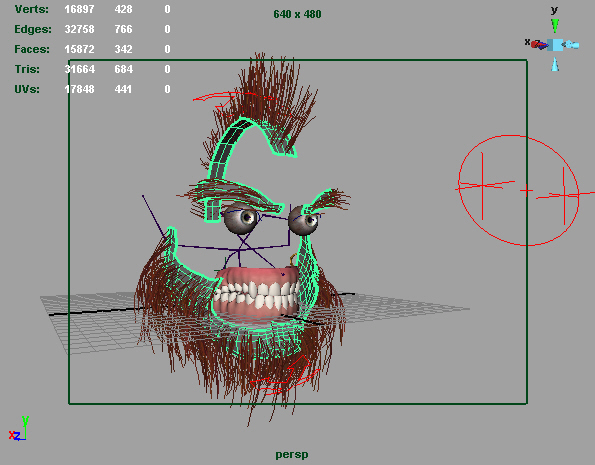Screen dimensions: 595x465
Task: Click the cyan cone right of view cube center
Action: click(571, 45)
